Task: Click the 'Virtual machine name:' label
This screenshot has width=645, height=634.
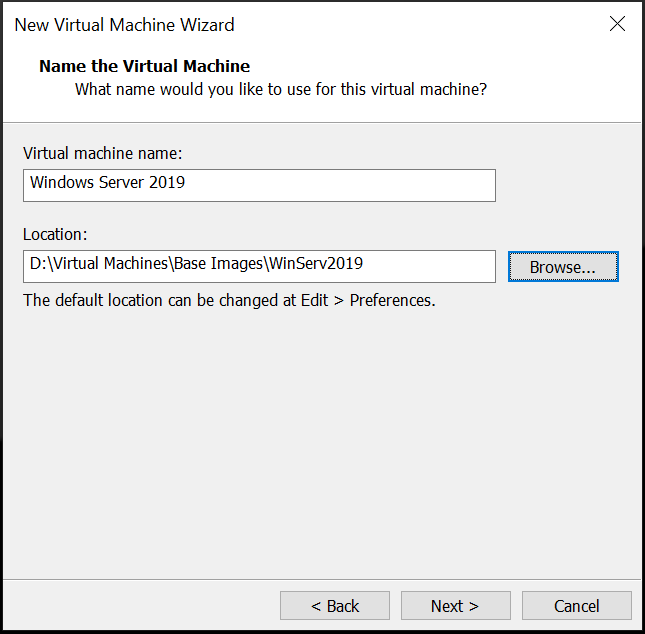Action: 102,153
